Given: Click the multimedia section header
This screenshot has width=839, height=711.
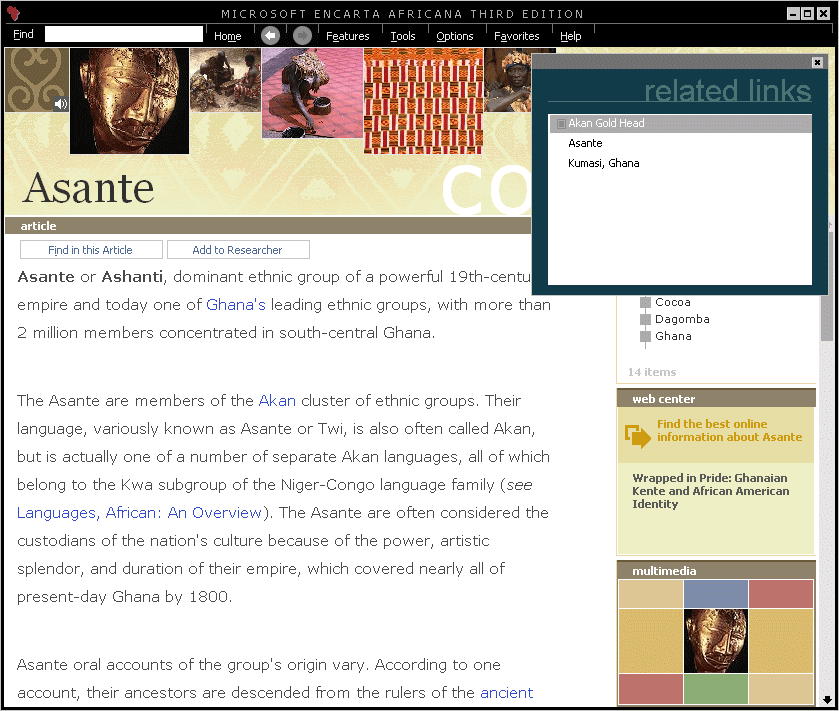Looking at the screenshot, I should [x=716, y=570].
